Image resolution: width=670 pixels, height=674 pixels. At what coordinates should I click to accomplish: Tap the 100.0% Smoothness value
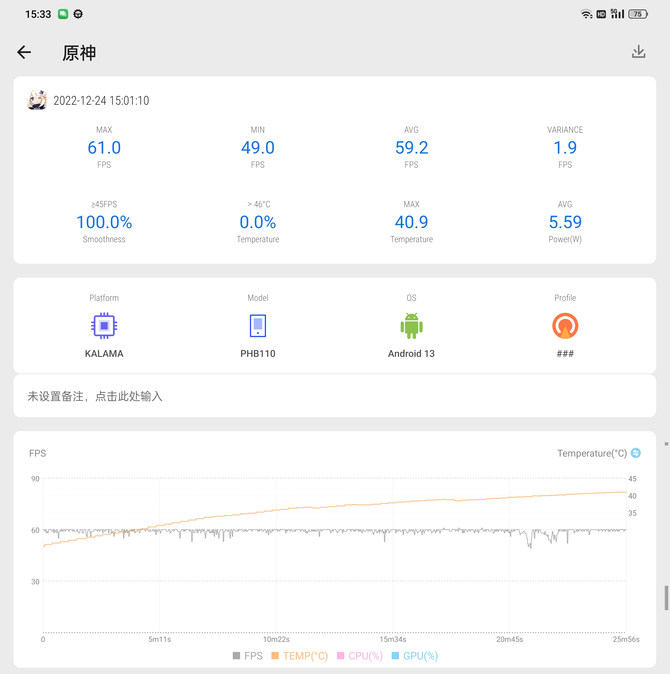click(104, 222)
